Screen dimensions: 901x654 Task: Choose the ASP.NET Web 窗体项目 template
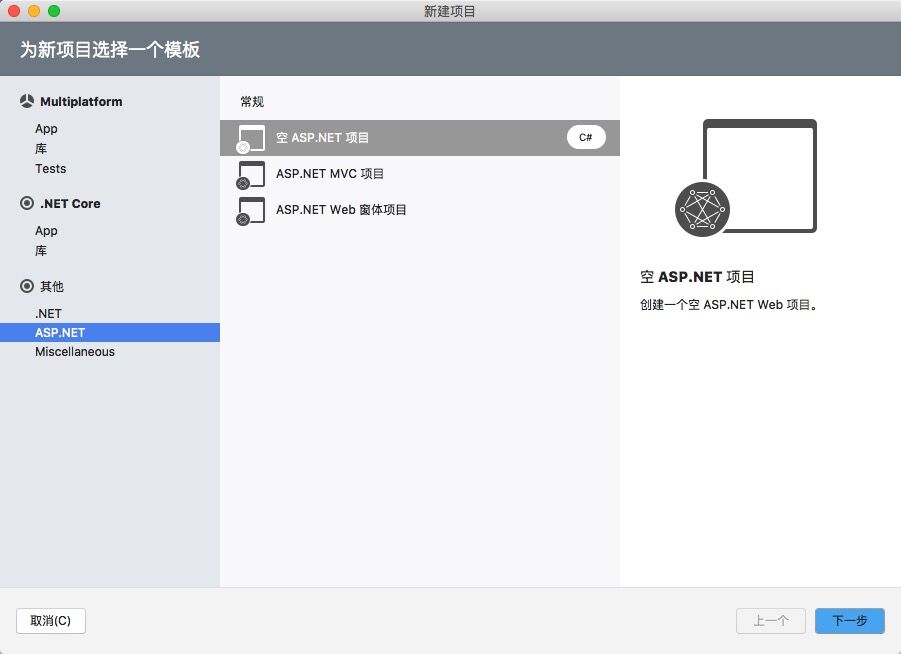pos(419,210)
